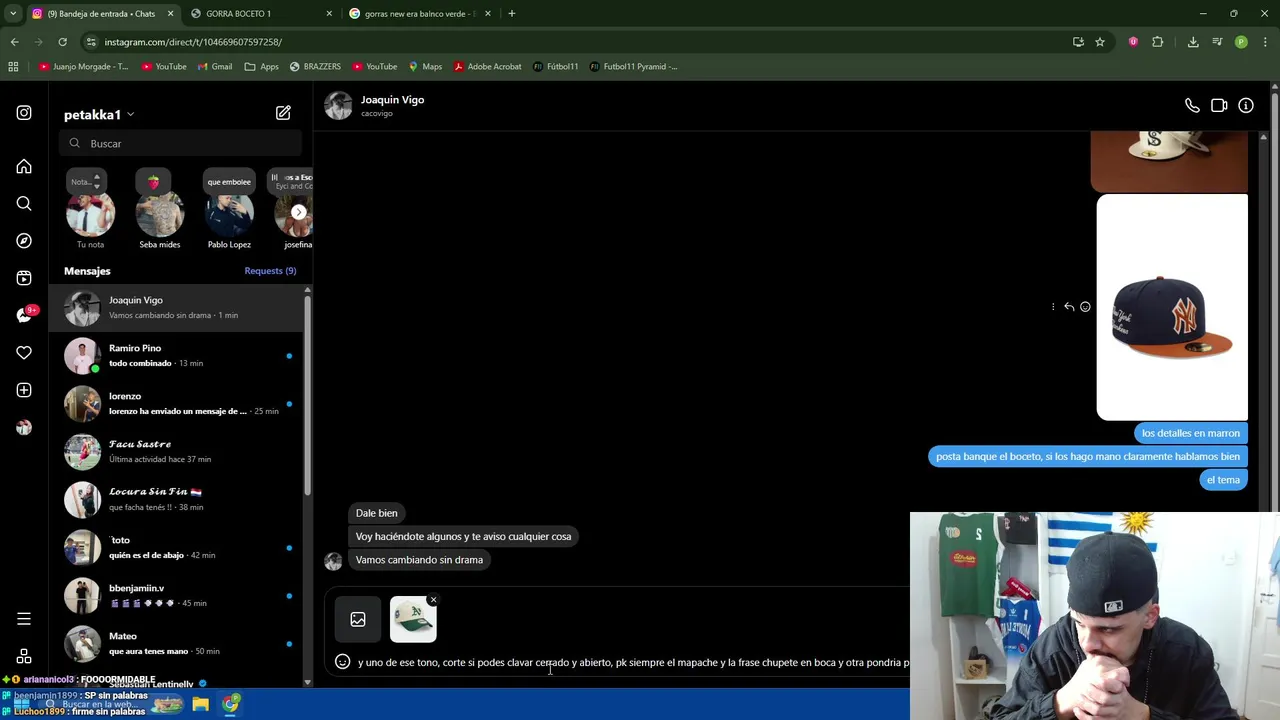Viewport: 1280px width, 720px height.
Task: Open the More hamburger menu icon
Action: [x=24, y=619]
